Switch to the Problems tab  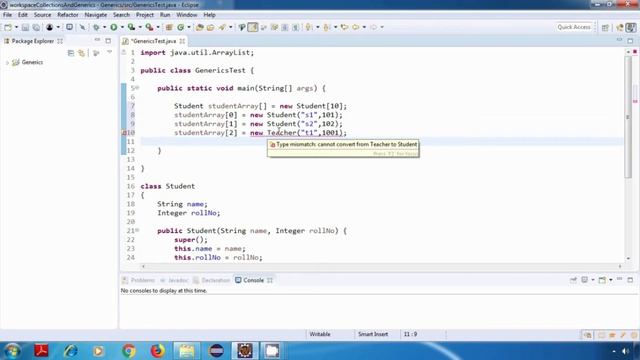(139, 280)
